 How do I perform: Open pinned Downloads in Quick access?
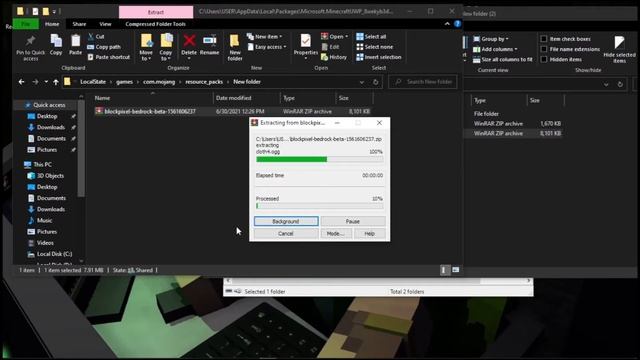(51, 127)
